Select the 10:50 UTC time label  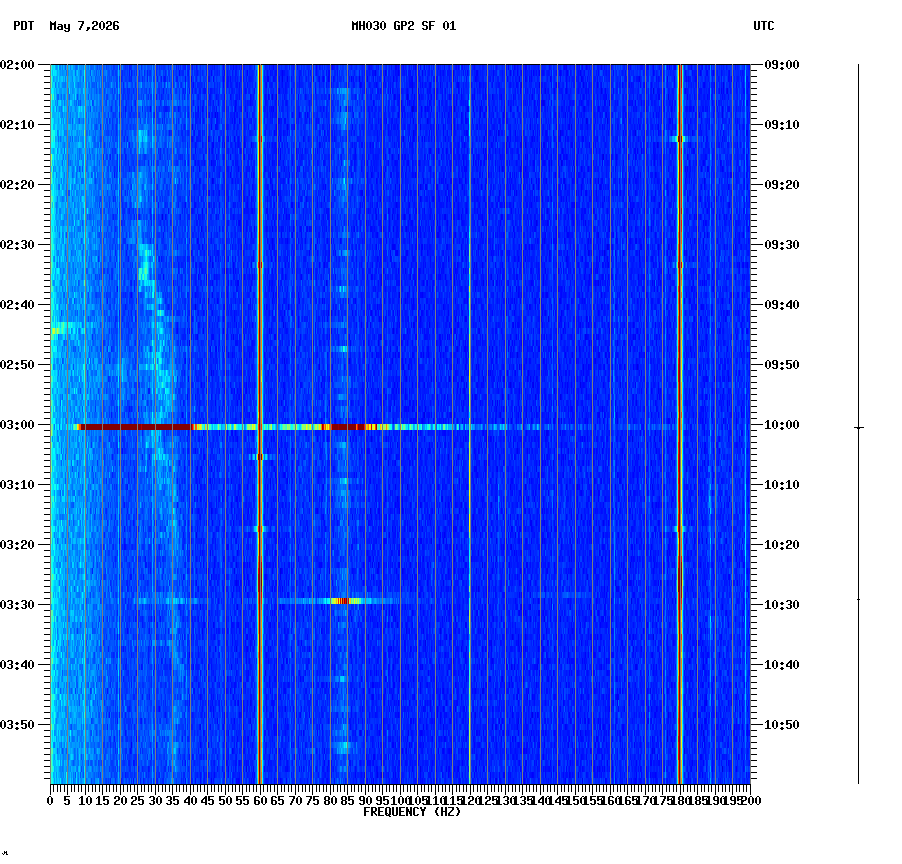[782, 725]
